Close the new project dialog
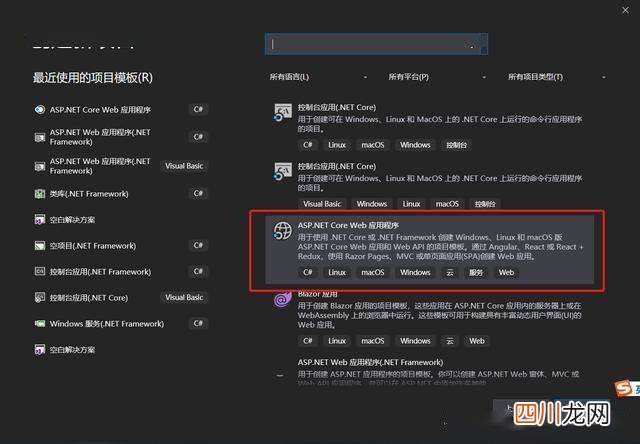Image resolution: width=640 pixels, height=444 pixels. click(x=625, y=11)
